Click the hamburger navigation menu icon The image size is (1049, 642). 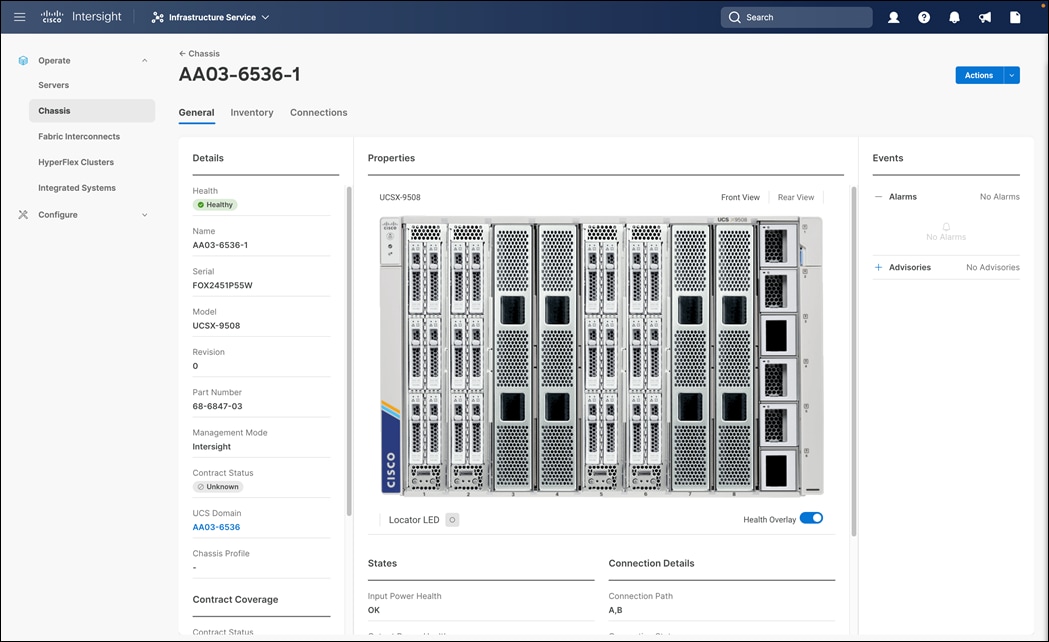[x=19, y=16]
